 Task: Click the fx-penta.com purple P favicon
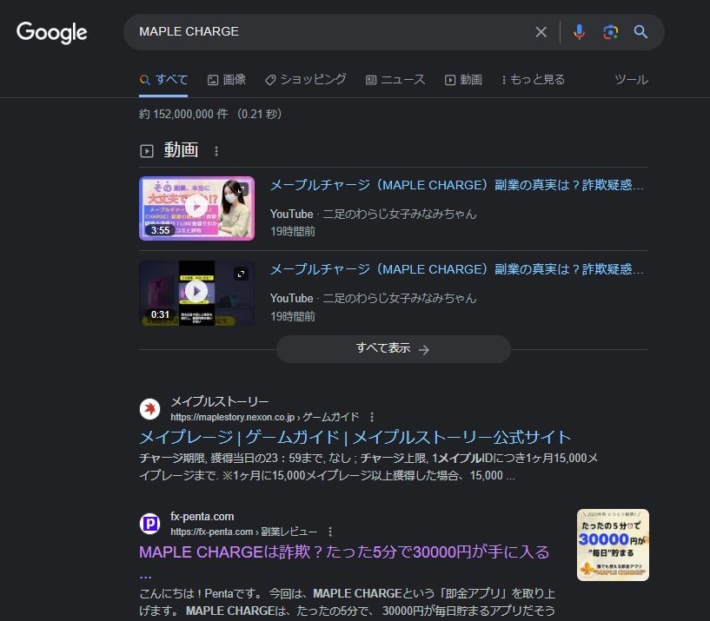pyautogui.click(x=150, y=524)
